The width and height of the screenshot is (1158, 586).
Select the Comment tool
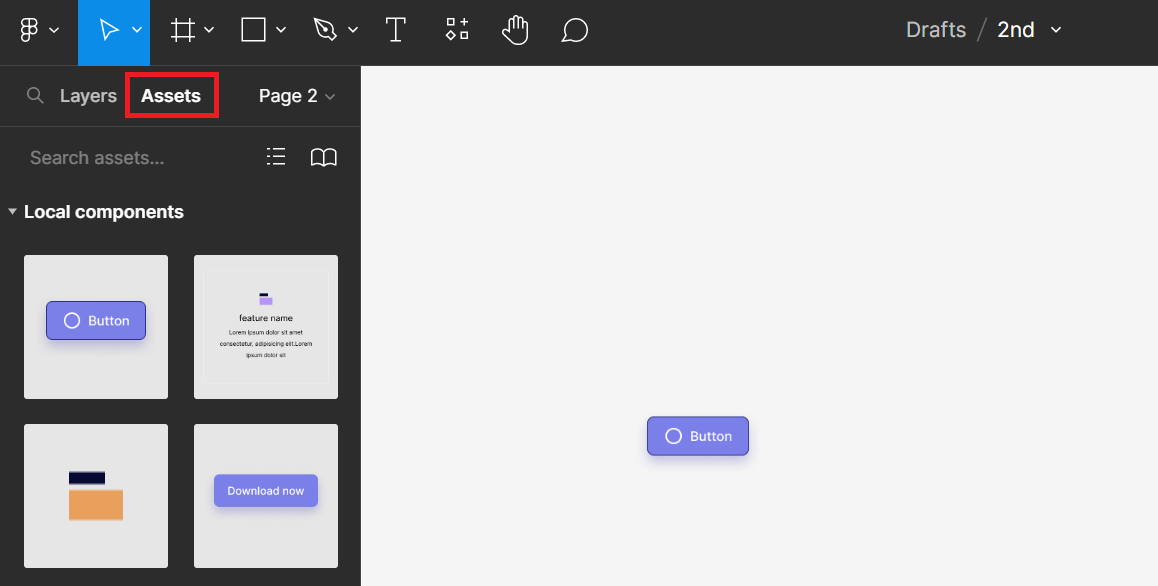coord(574,31)
